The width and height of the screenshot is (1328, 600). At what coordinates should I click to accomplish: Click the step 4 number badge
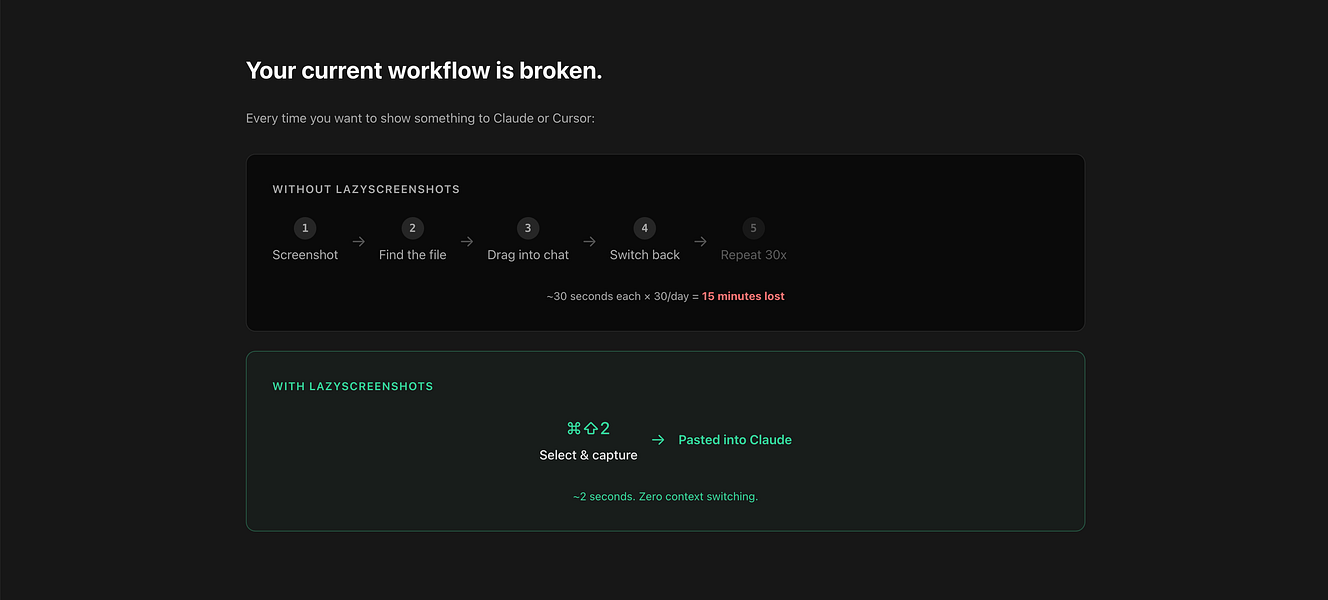point(644,228)
